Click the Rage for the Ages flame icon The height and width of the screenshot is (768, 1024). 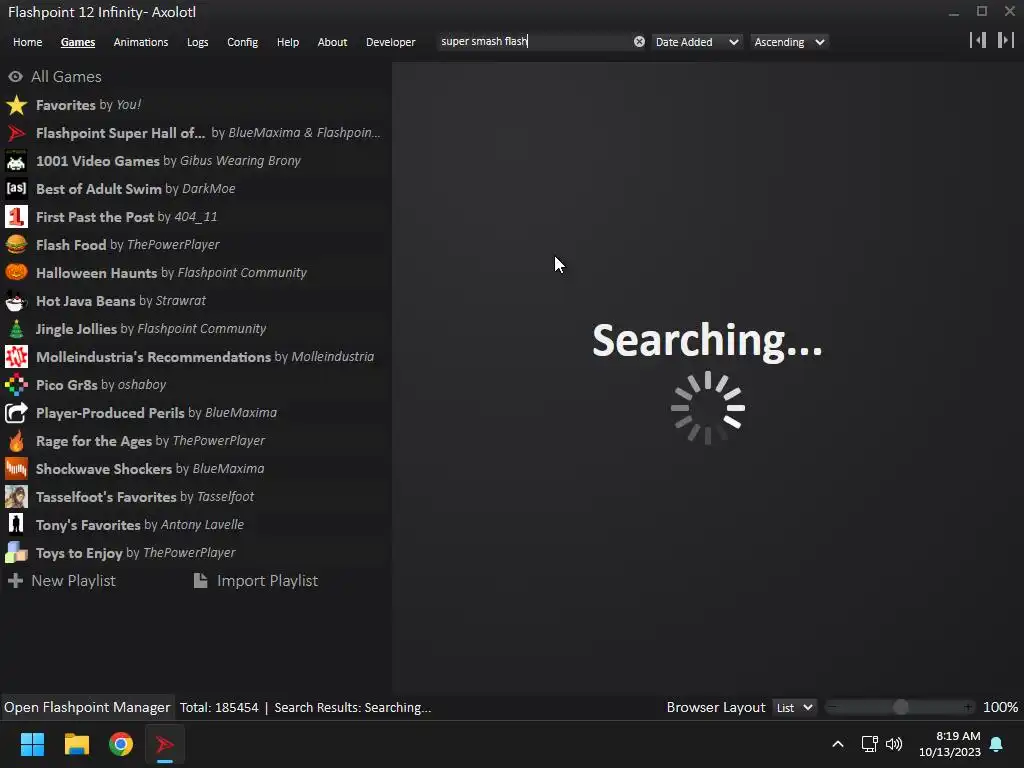point(16,441)
